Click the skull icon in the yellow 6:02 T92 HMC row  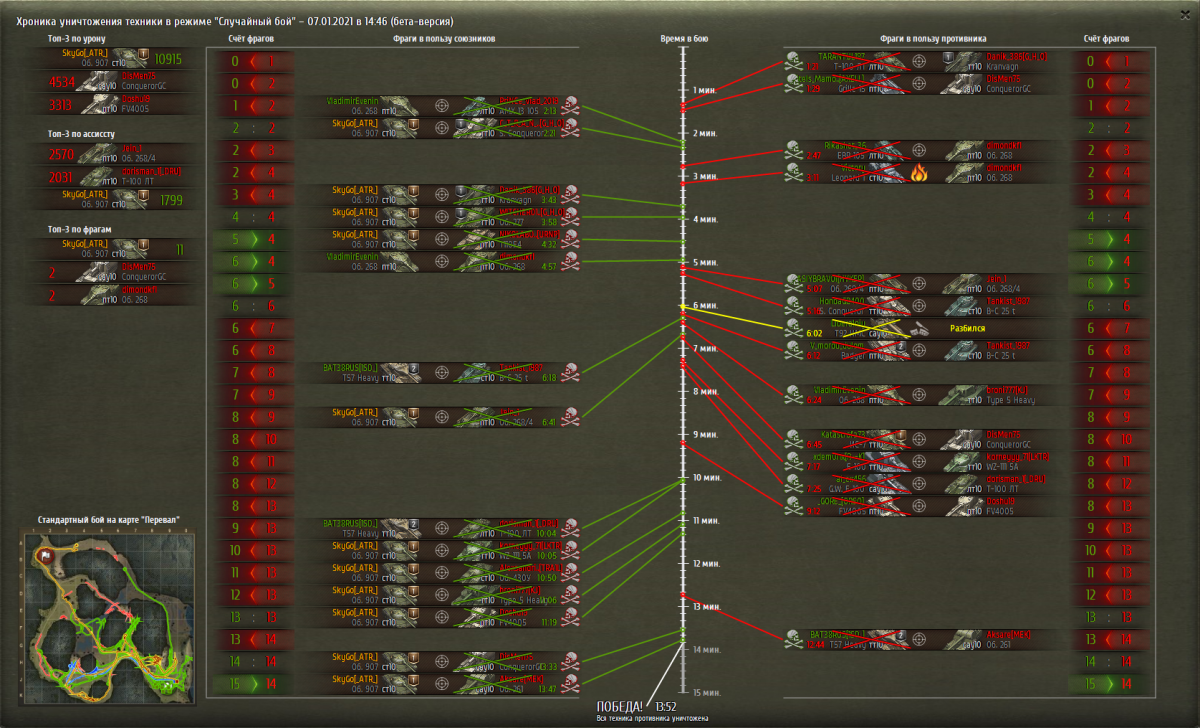794,328
